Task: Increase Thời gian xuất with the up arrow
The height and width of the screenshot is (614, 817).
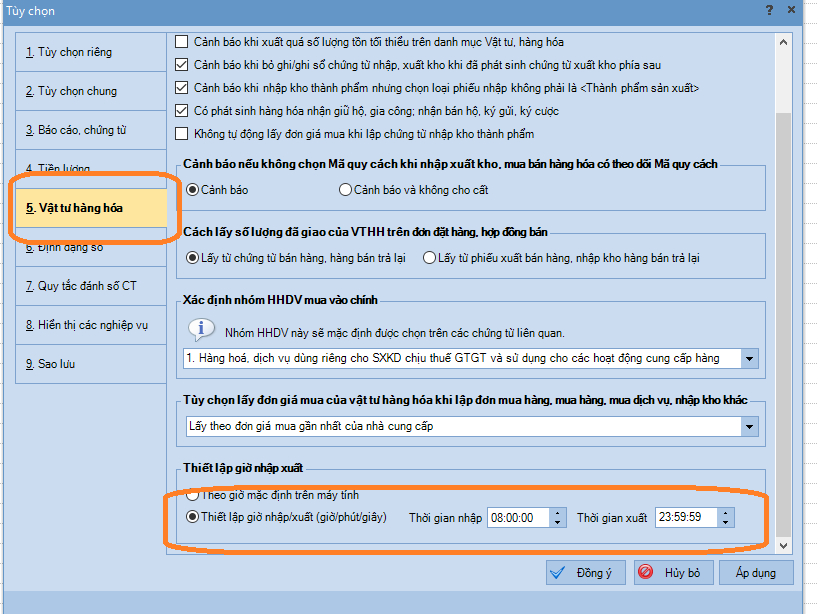Action: click(x=726, y=513)
